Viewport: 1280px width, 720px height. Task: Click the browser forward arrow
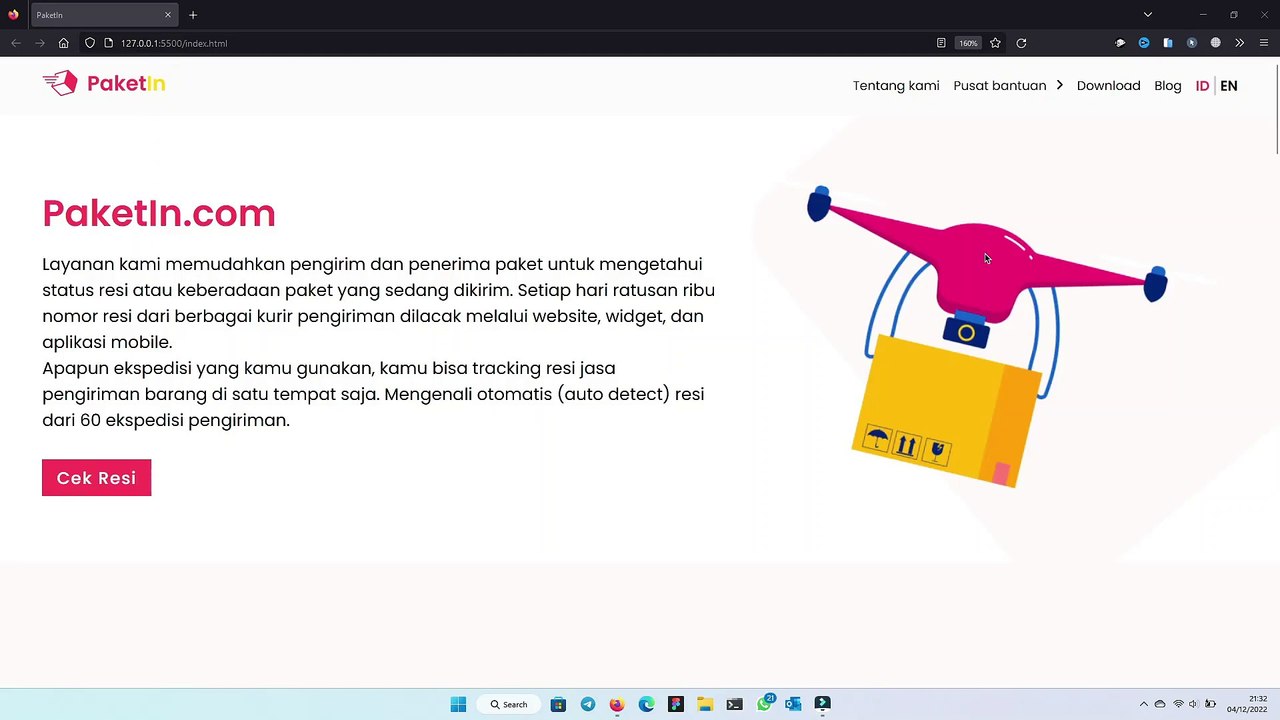(x=40, y=43)
